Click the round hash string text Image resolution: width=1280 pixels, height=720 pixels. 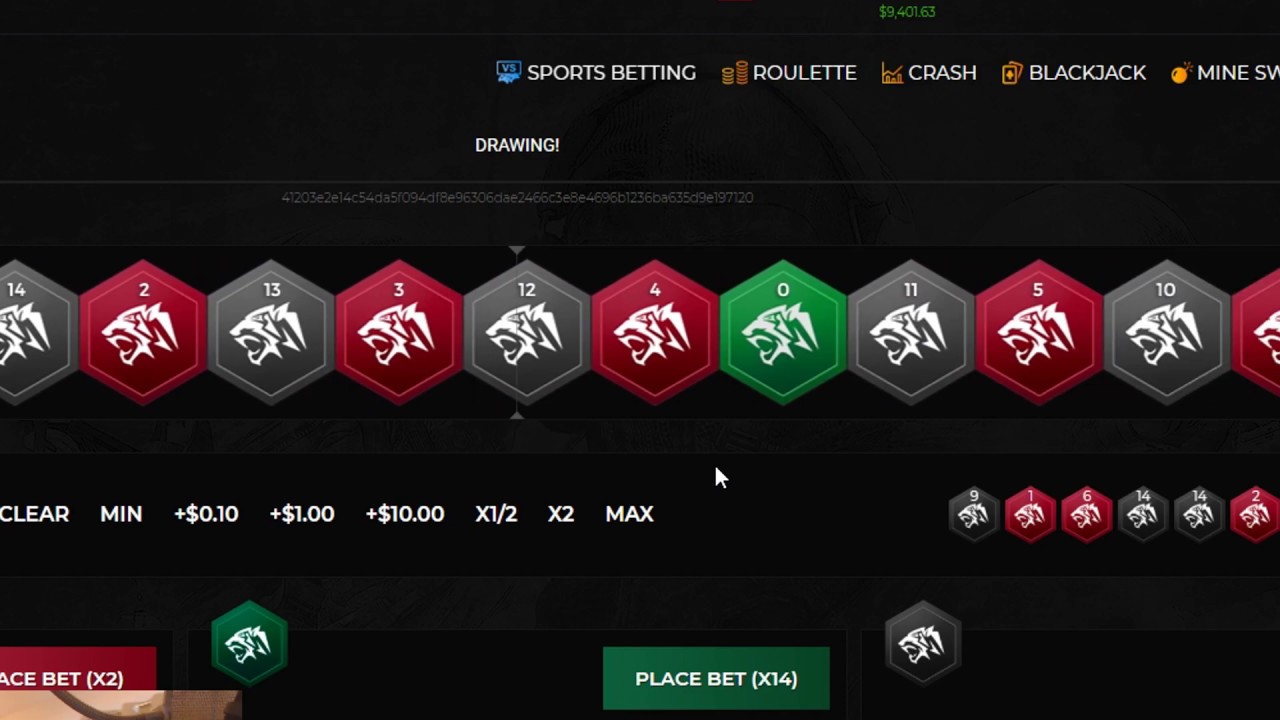click(517, 198)
